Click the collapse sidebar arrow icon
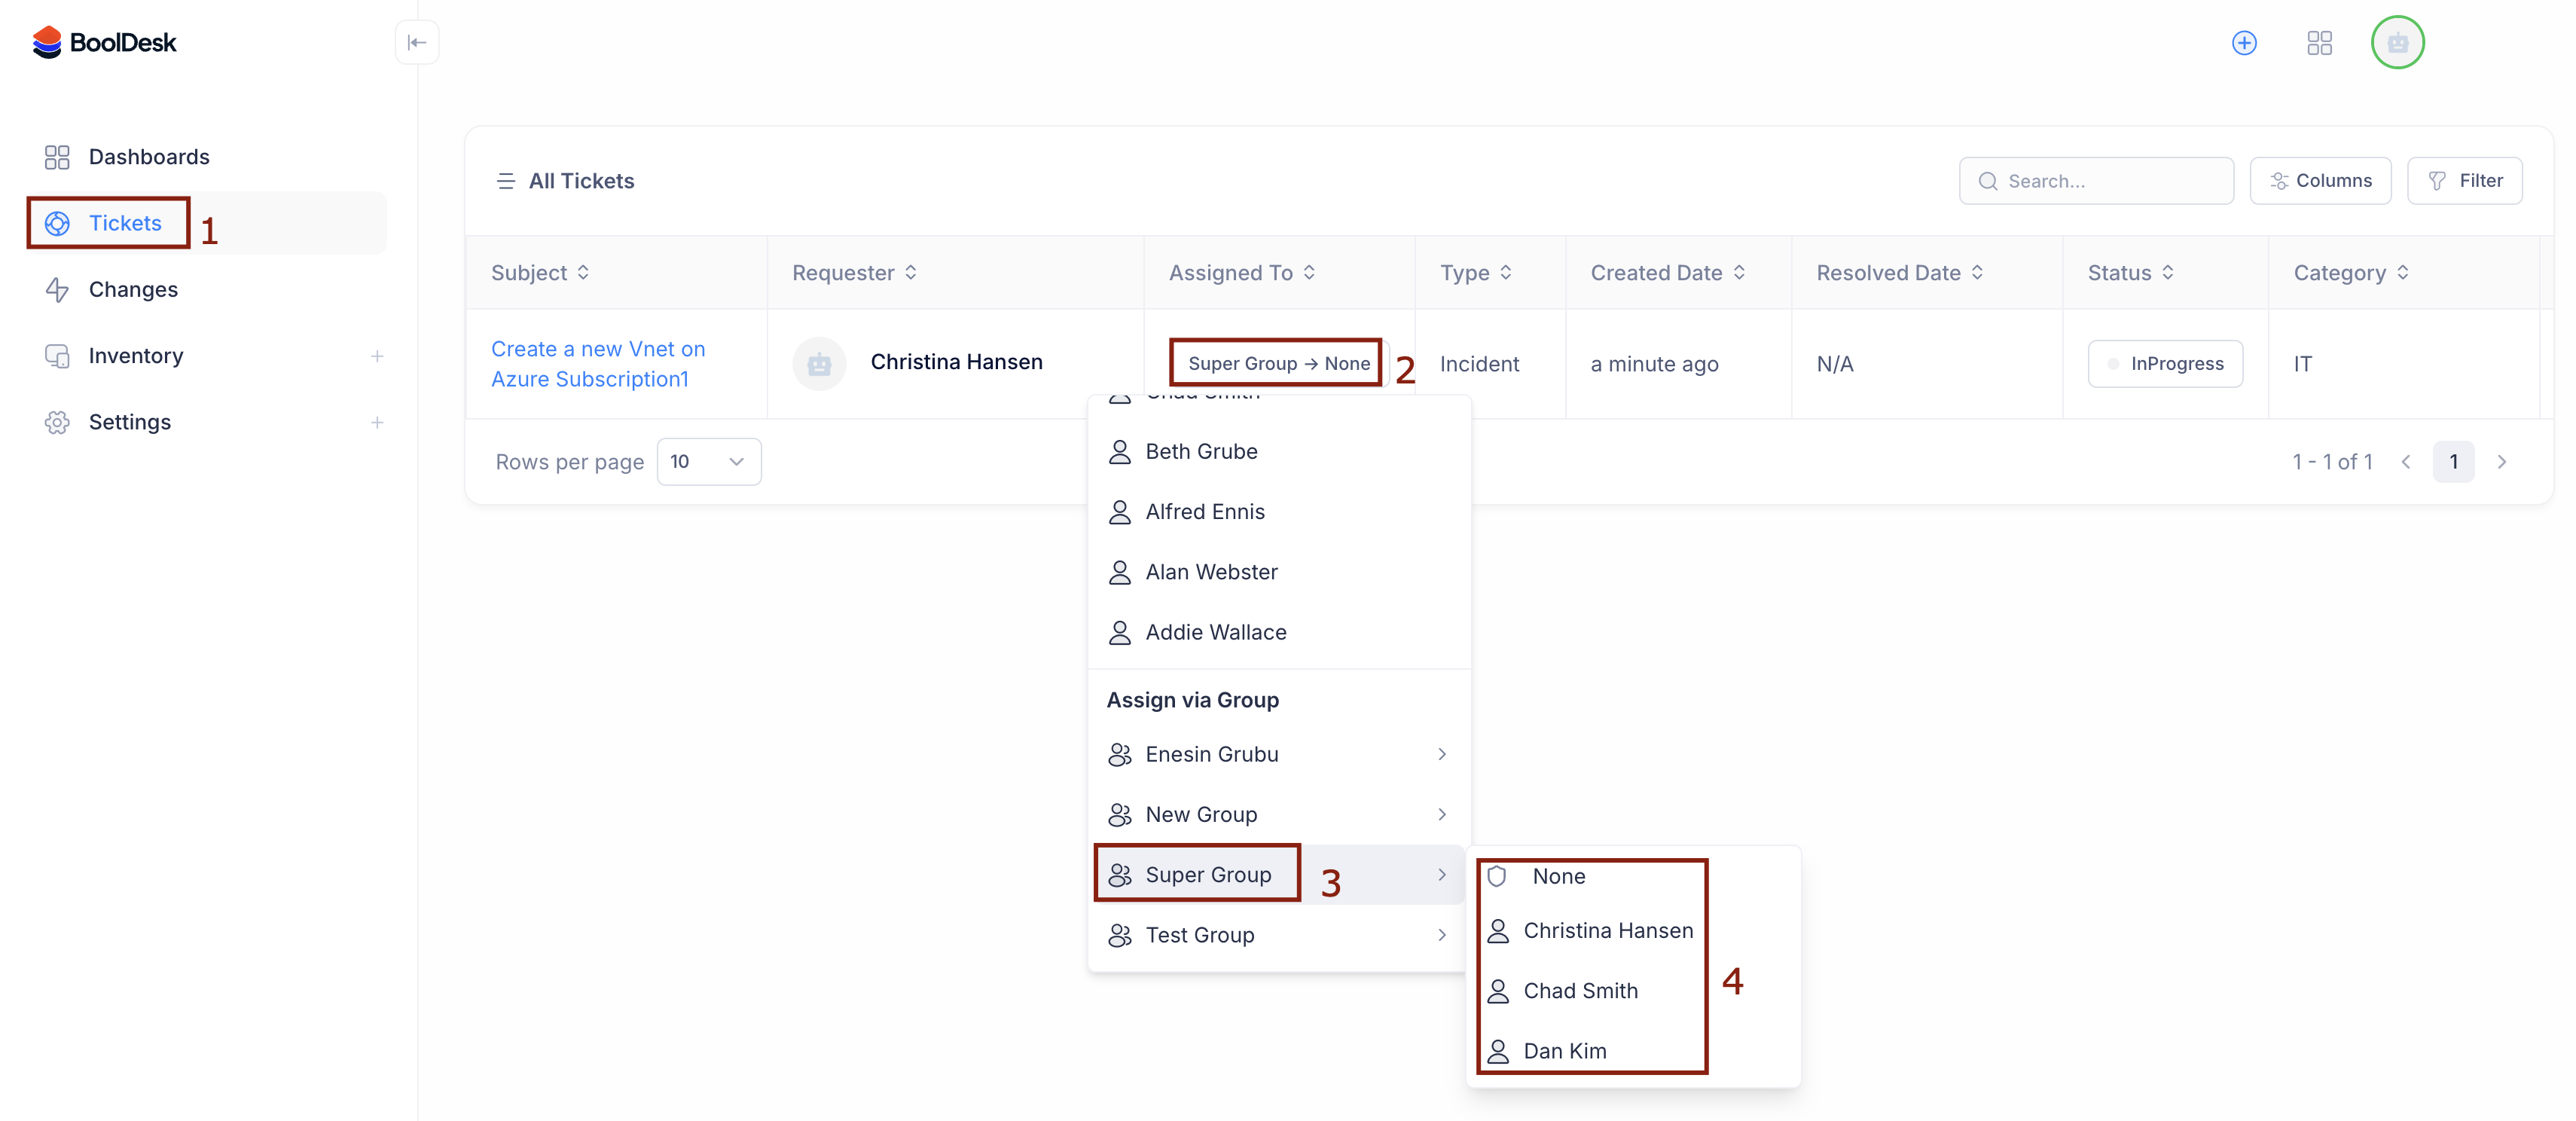 [417, 42]
